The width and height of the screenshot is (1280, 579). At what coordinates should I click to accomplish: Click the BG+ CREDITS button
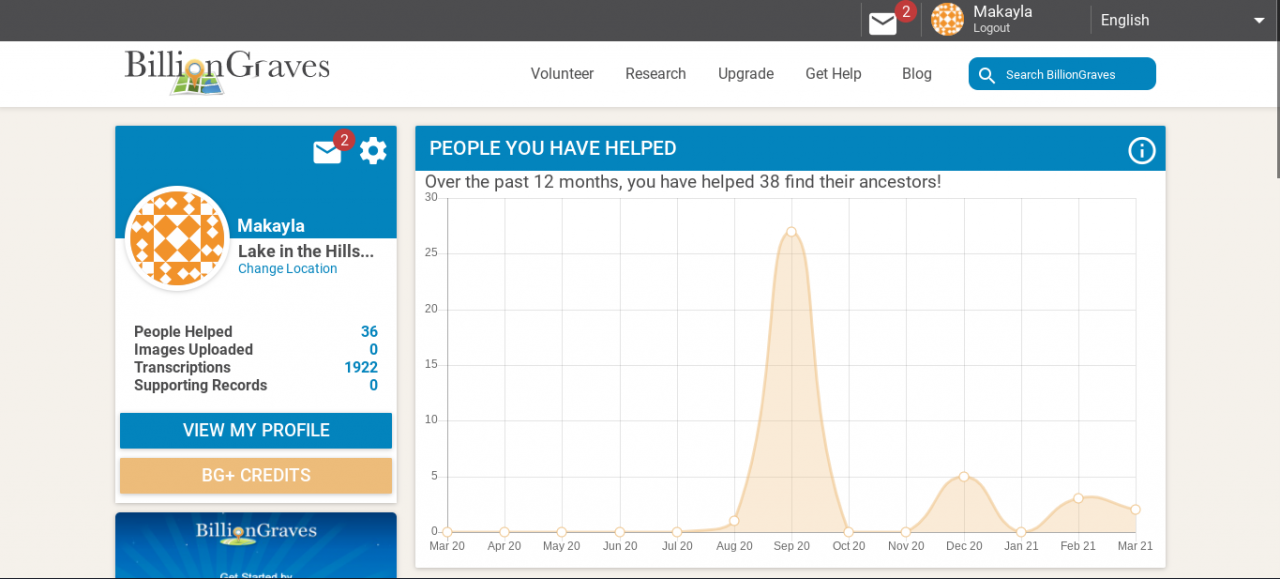[256, 476]
